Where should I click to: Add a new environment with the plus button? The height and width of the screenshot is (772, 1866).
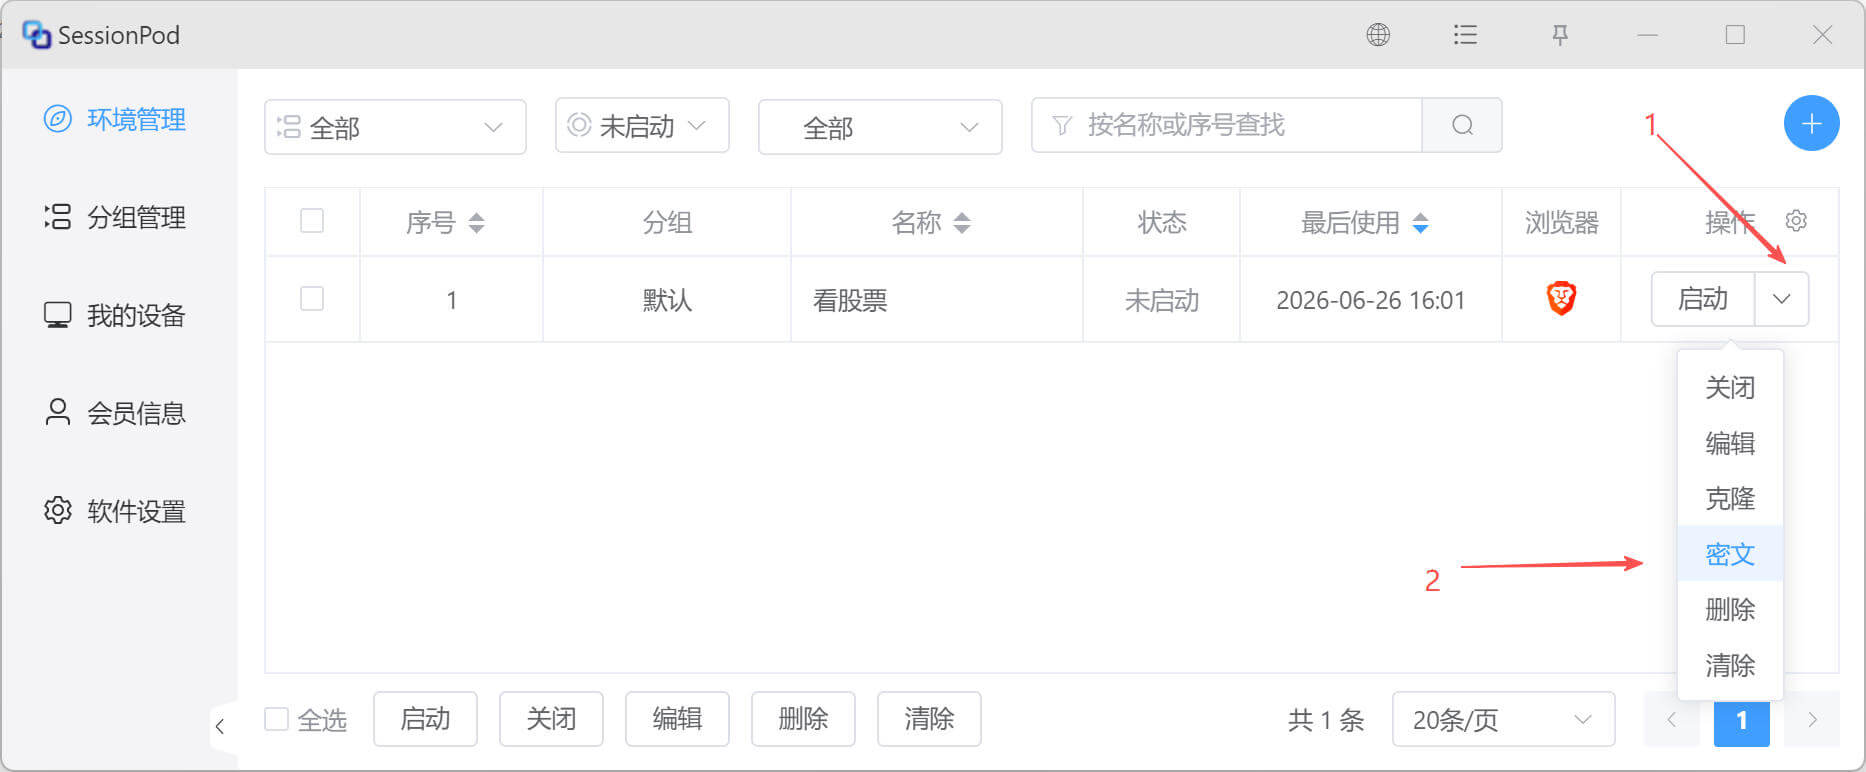[1811, 123]
